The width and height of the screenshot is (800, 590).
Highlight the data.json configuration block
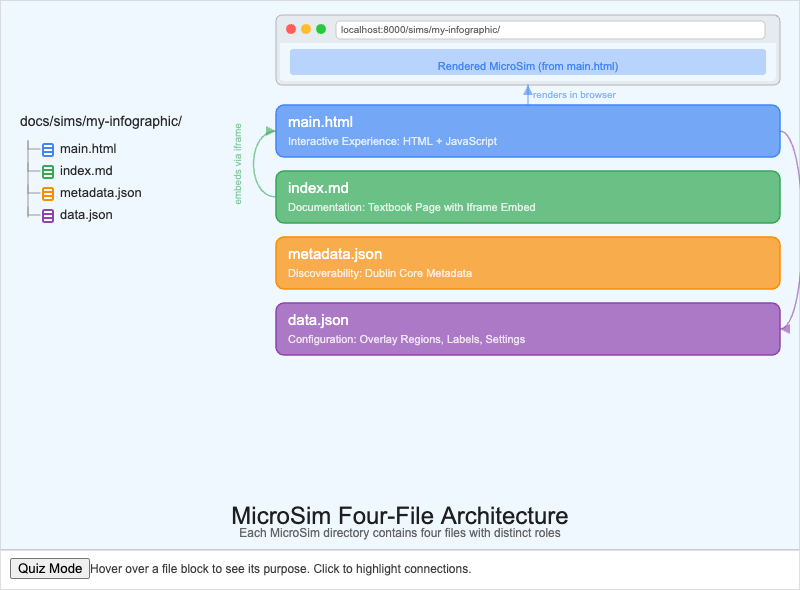(527, 328)
